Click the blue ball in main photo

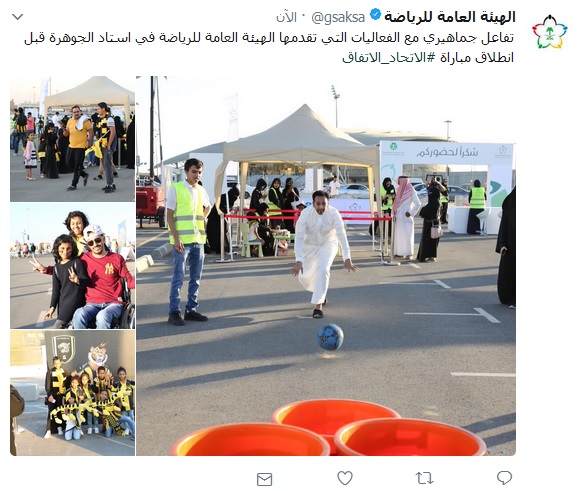pyautogui.click(x=330, y=337)
